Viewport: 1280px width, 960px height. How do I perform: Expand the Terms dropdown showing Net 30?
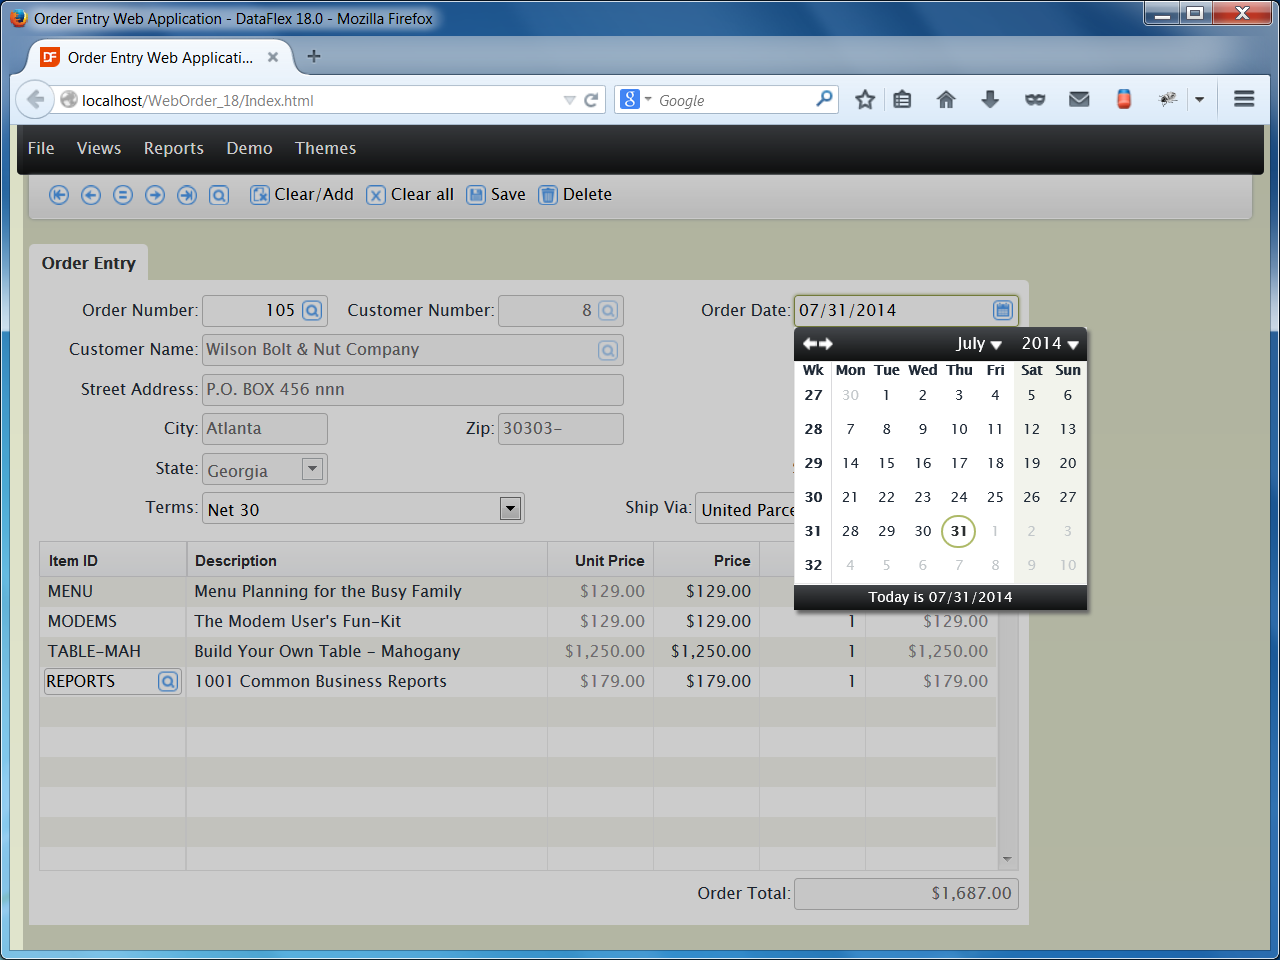click(x=510, y=508)
